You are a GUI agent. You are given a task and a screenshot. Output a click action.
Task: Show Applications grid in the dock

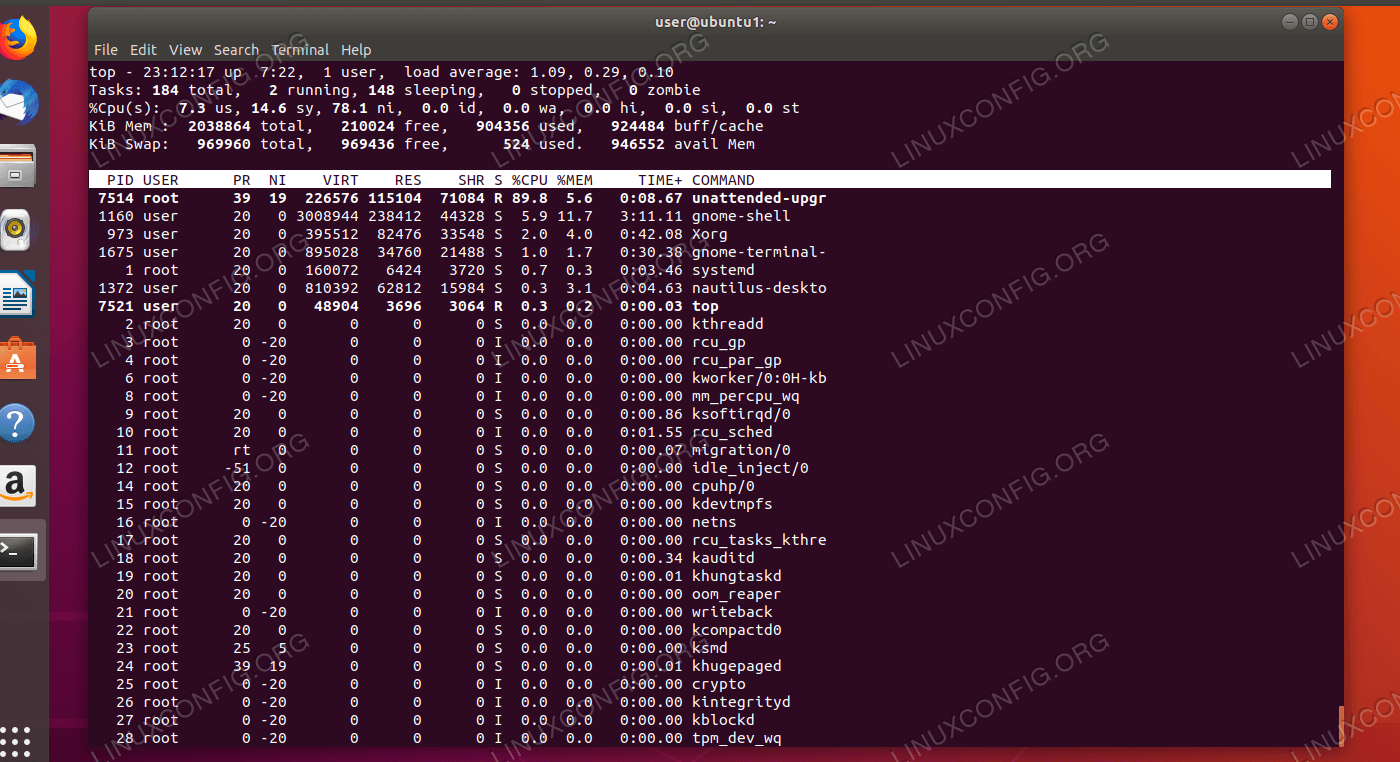(16, 741)
